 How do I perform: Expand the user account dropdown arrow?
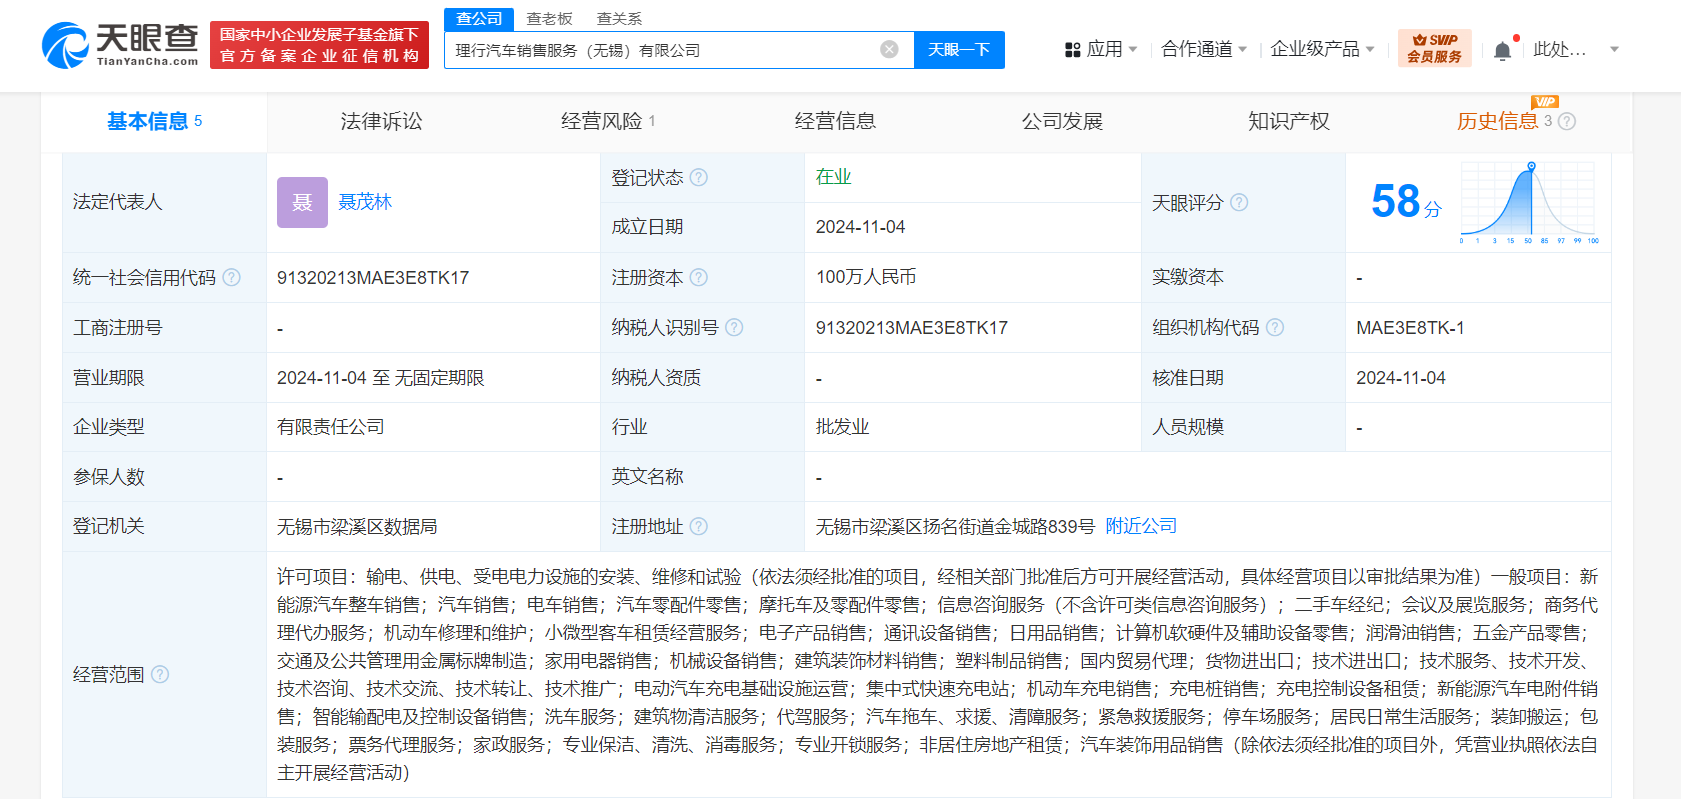1614,49
